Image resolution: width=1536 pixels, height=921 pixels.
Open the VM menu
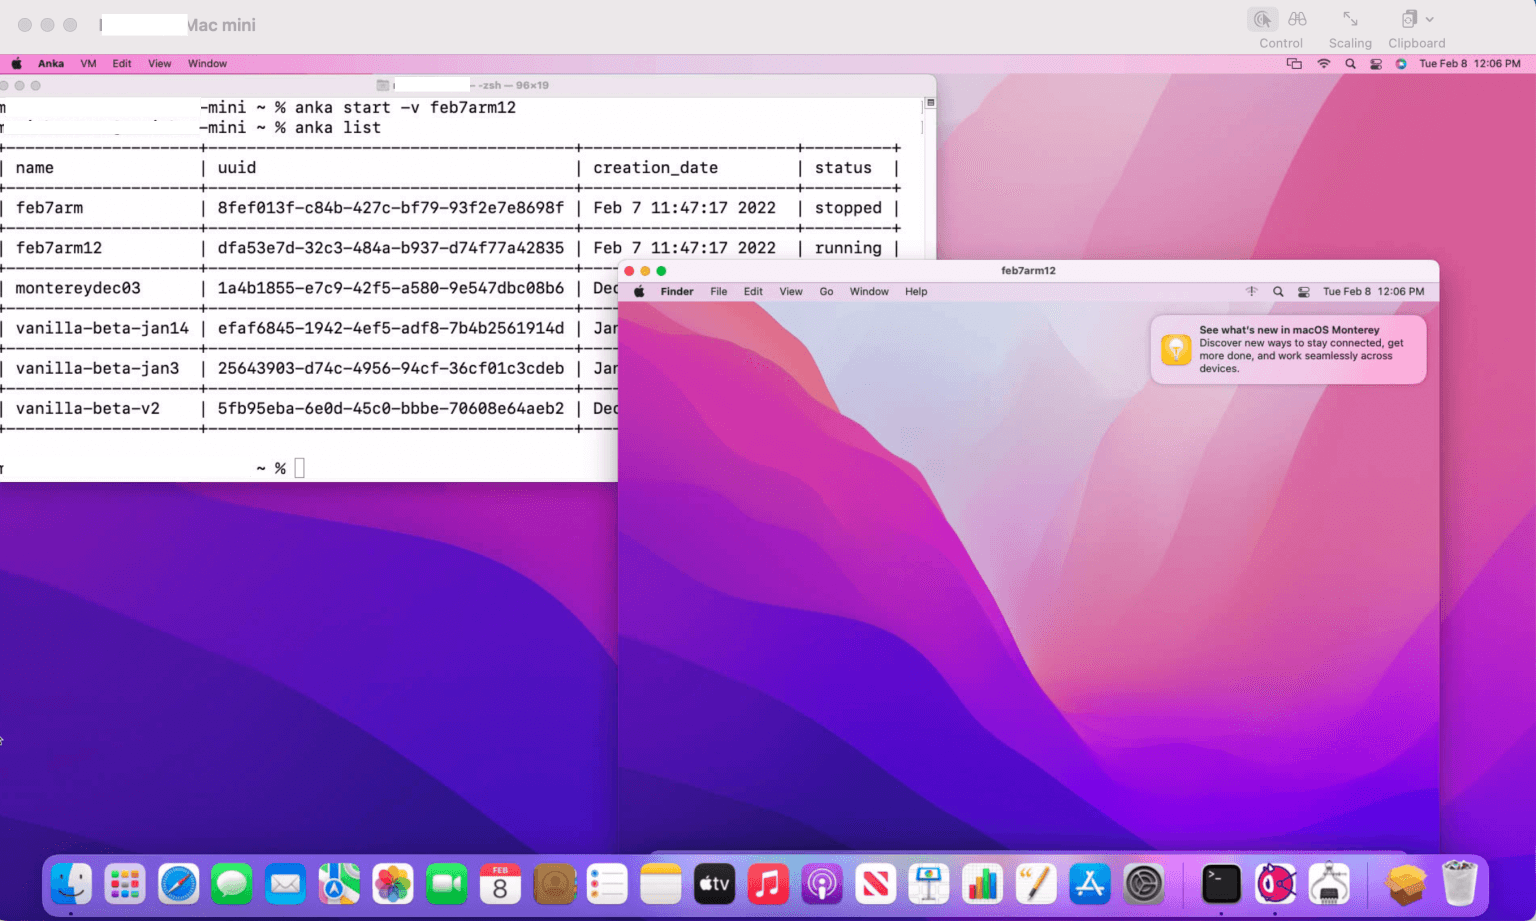88,63
